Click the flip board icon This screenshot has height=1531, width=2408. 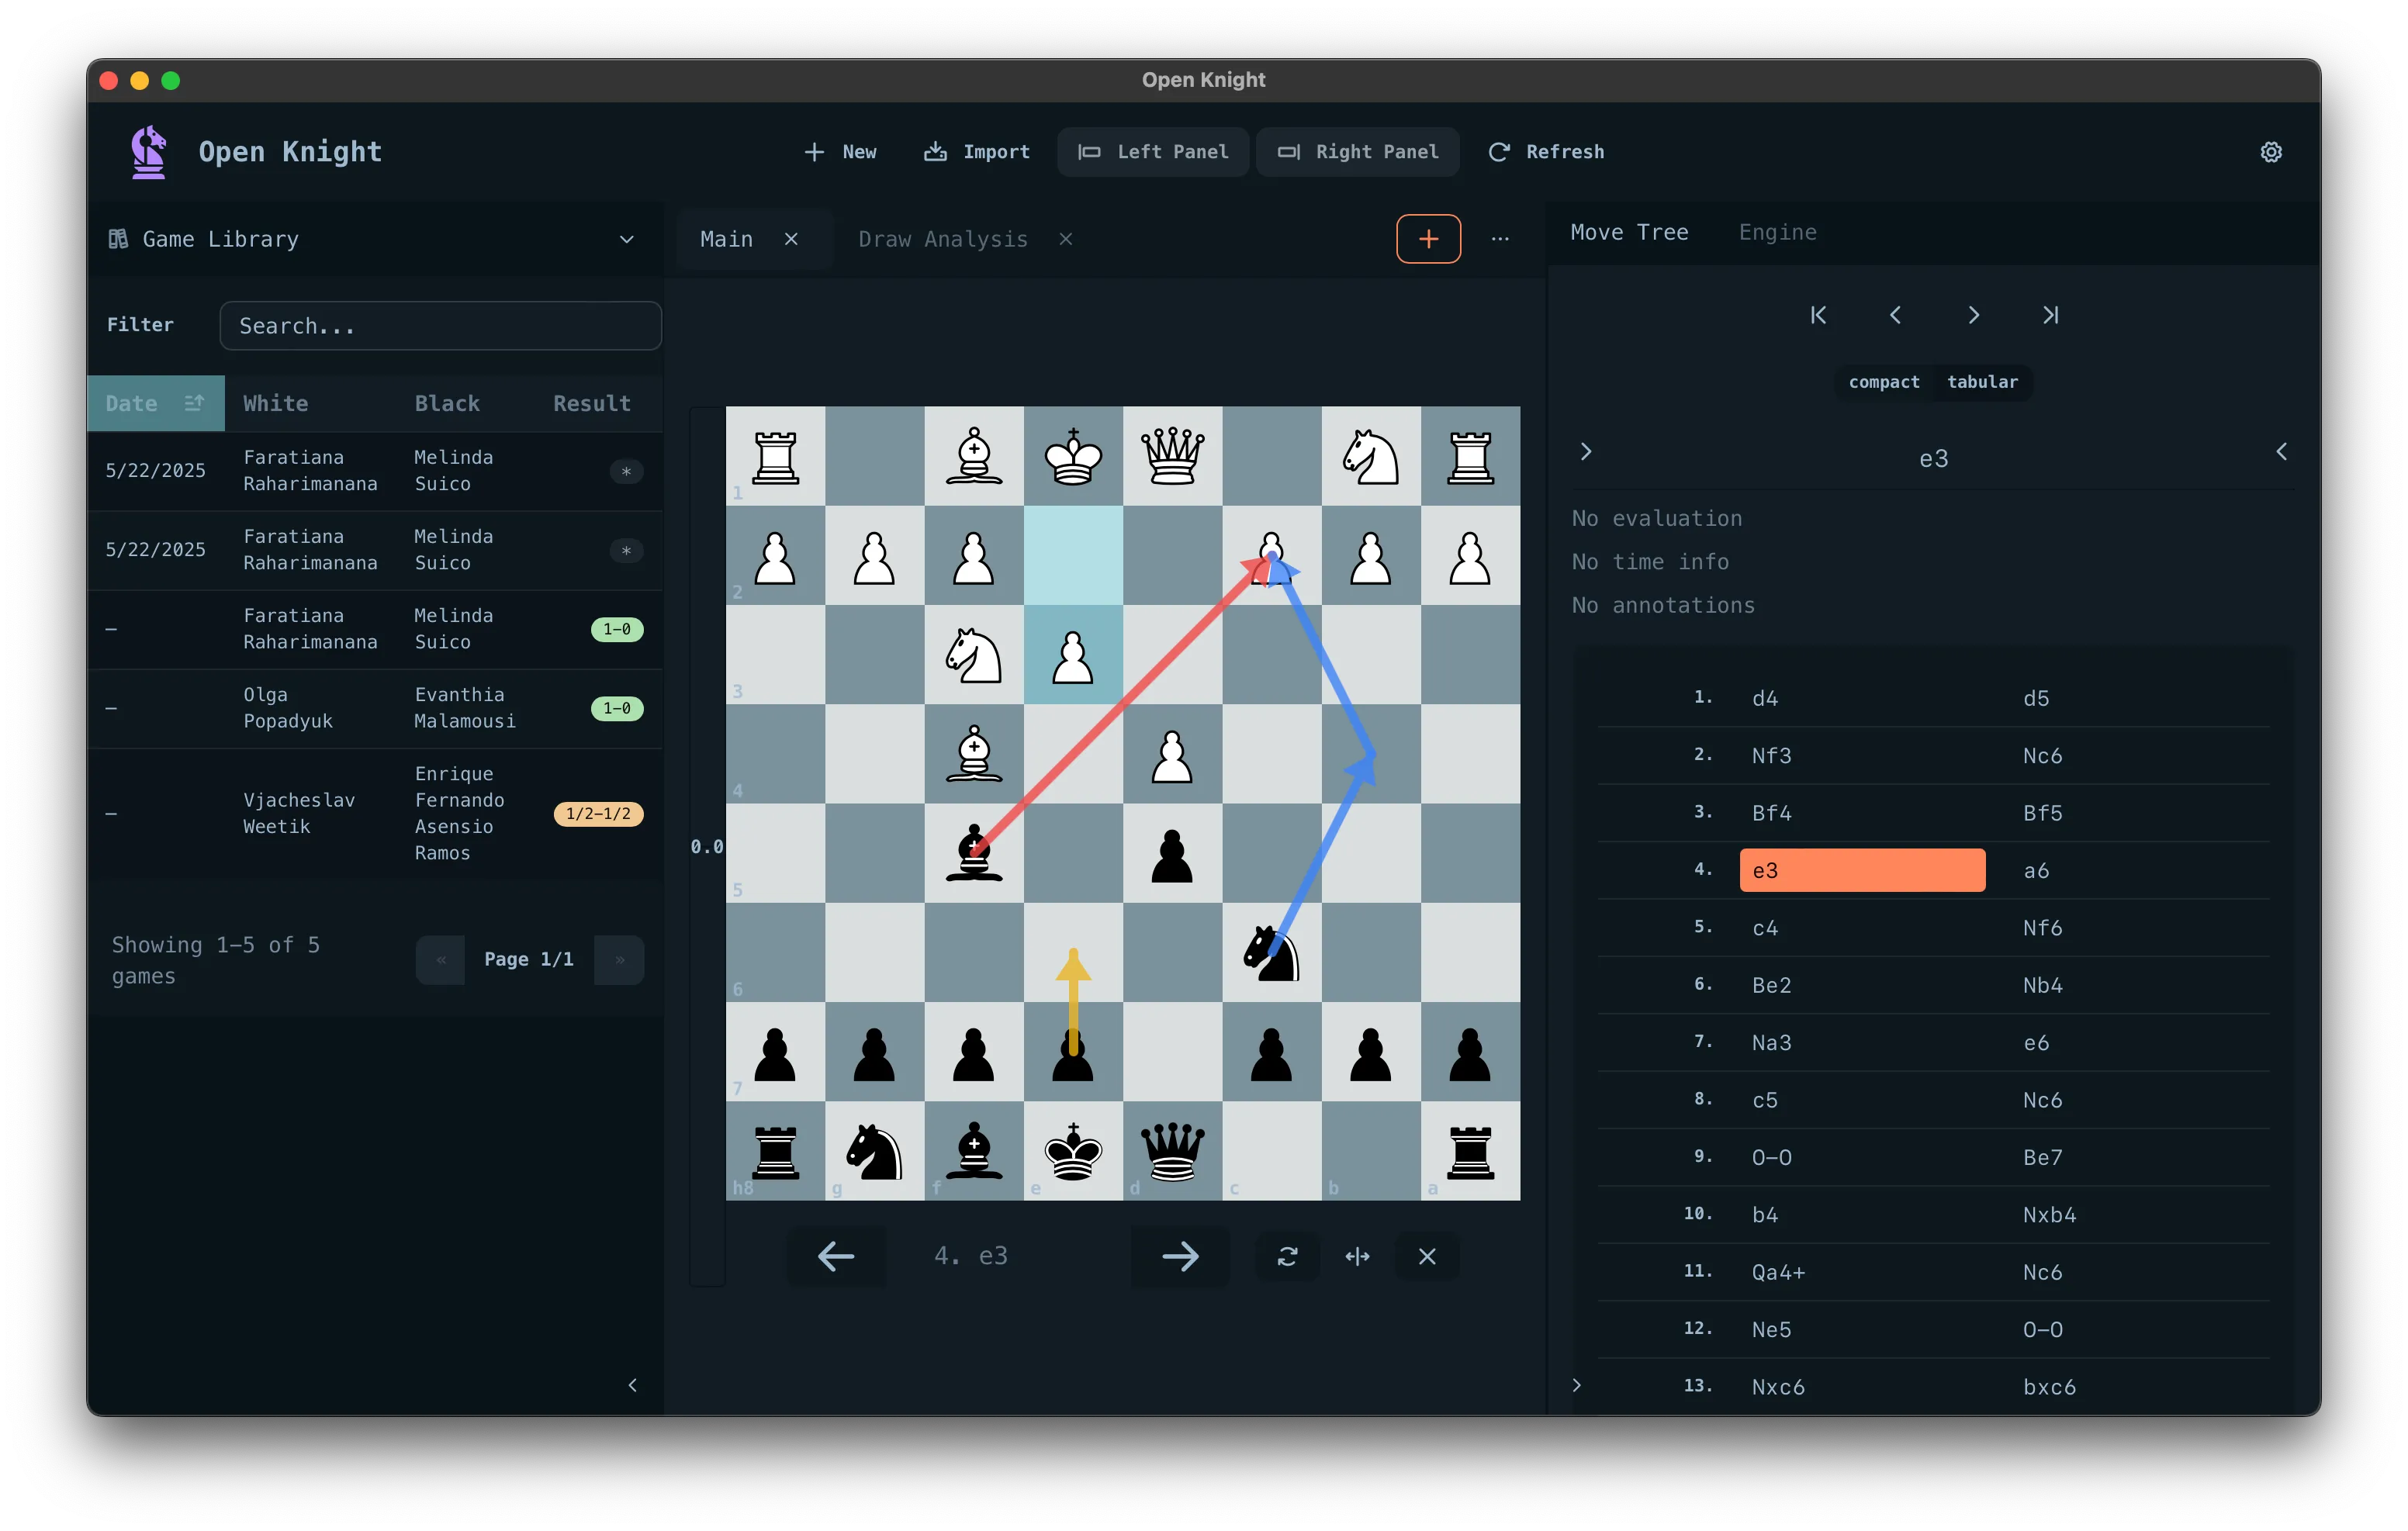[1287, 1256]
